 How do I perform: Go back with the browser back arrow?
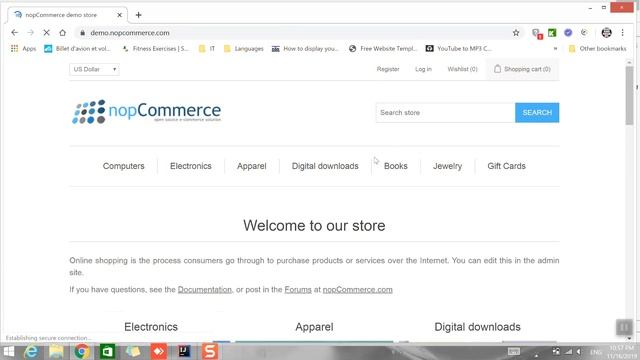[x=15, y=33]
